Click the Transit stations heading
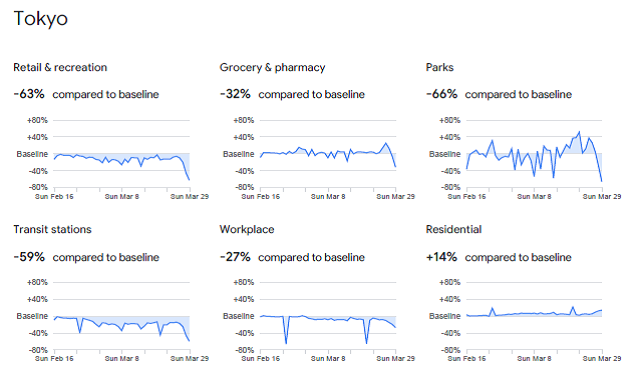This screenshot has height=369, width=640. pyautogui.click(x=52, y=229)
